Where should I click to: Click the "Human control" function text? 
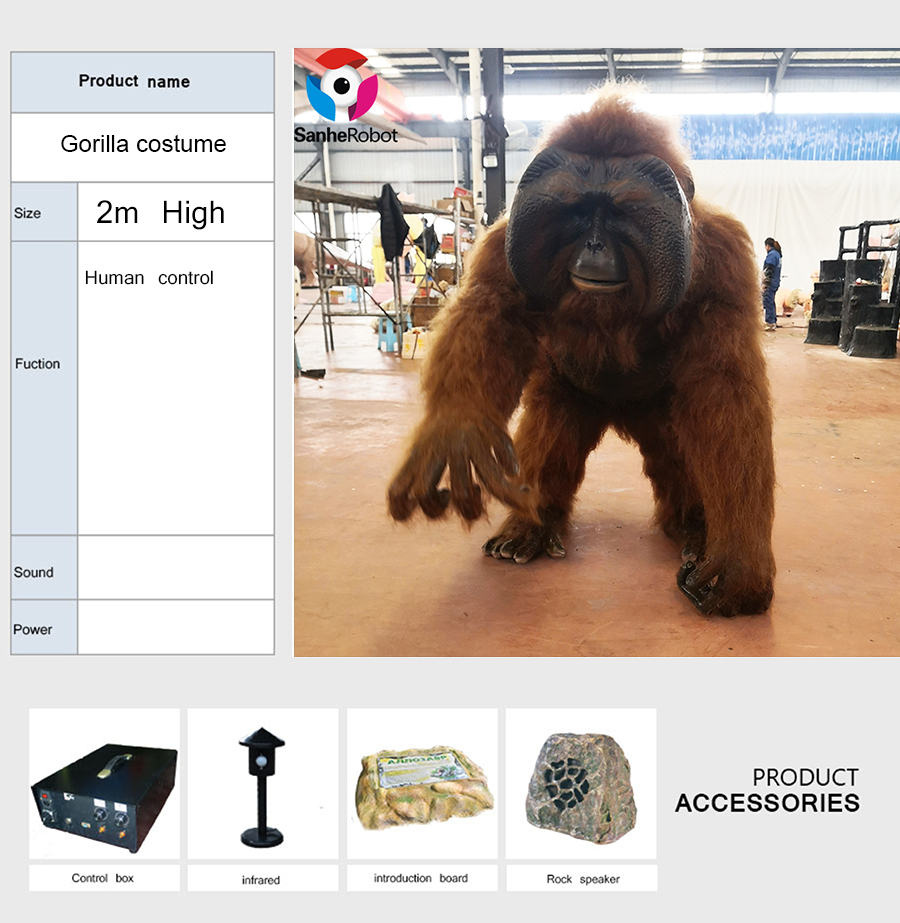click(149, 278)
